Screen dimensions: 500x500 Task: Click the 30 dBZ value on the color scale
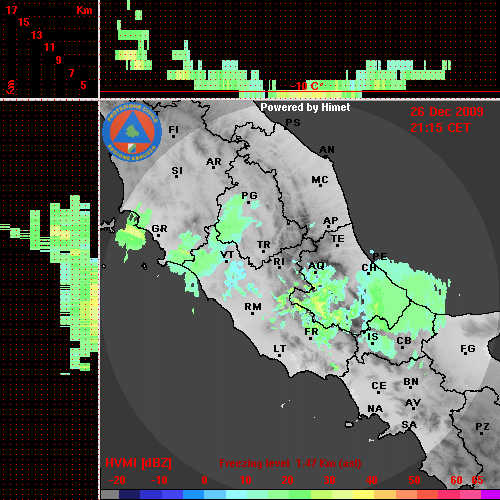pos(329,480)
